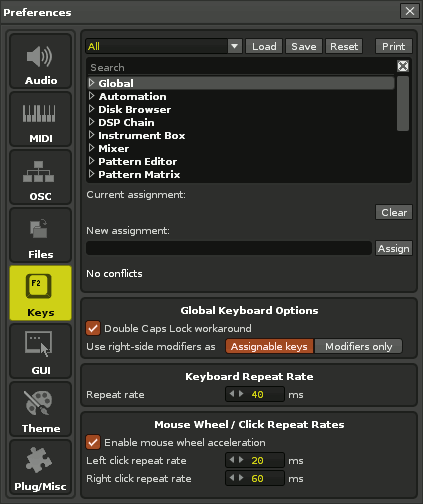Select the Mixer category in list
Image resolution: width=423 pixels, height=504 pixels.
click(113, 148)
